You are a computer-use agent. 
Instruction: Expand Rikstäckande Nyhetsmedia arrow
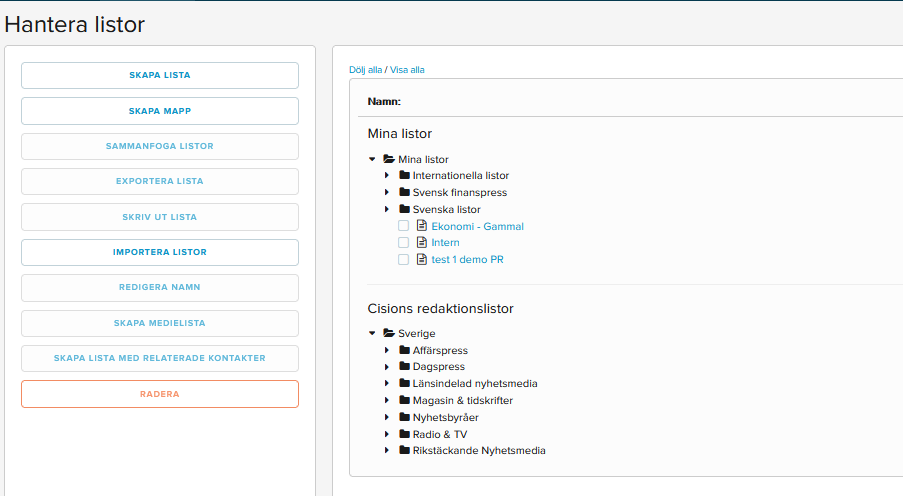point(387,450)
